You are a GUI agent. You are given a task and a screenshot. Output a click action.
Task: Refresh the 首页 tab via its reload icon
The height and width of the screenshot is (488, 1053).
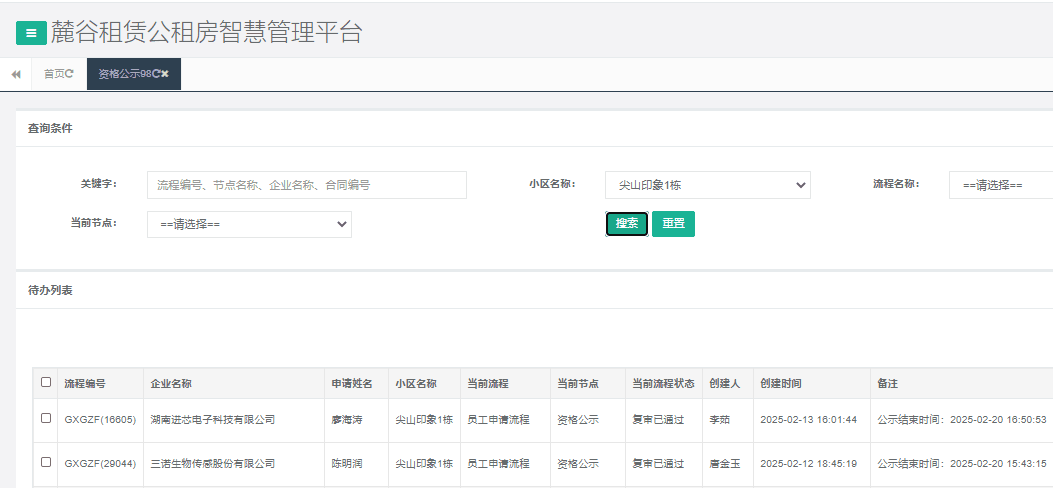tap(70, 74)
